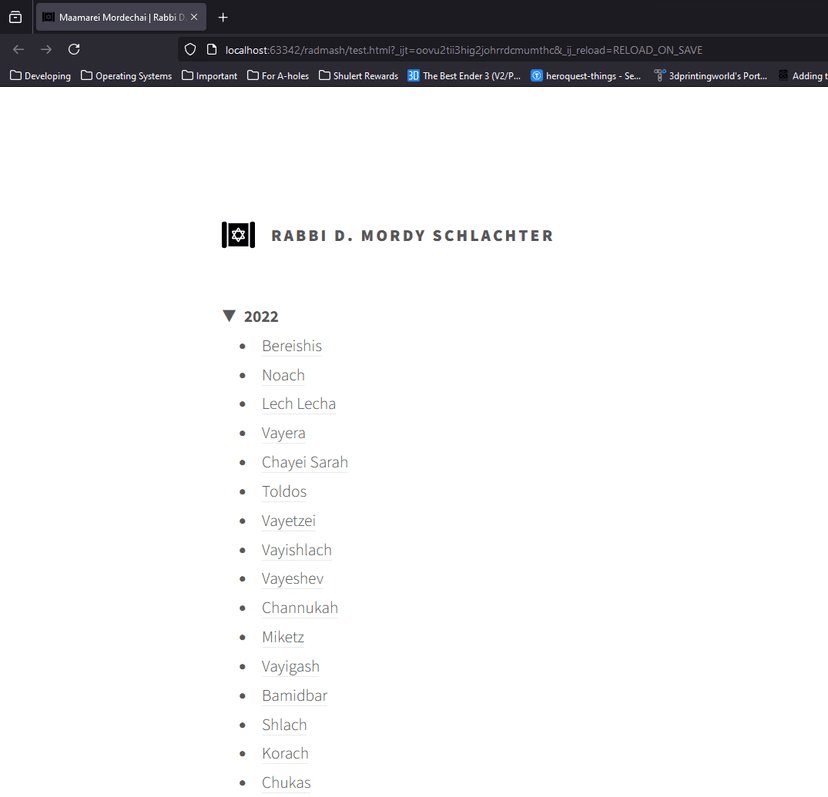Click the tracking protection shield icon

coord(190,50)
